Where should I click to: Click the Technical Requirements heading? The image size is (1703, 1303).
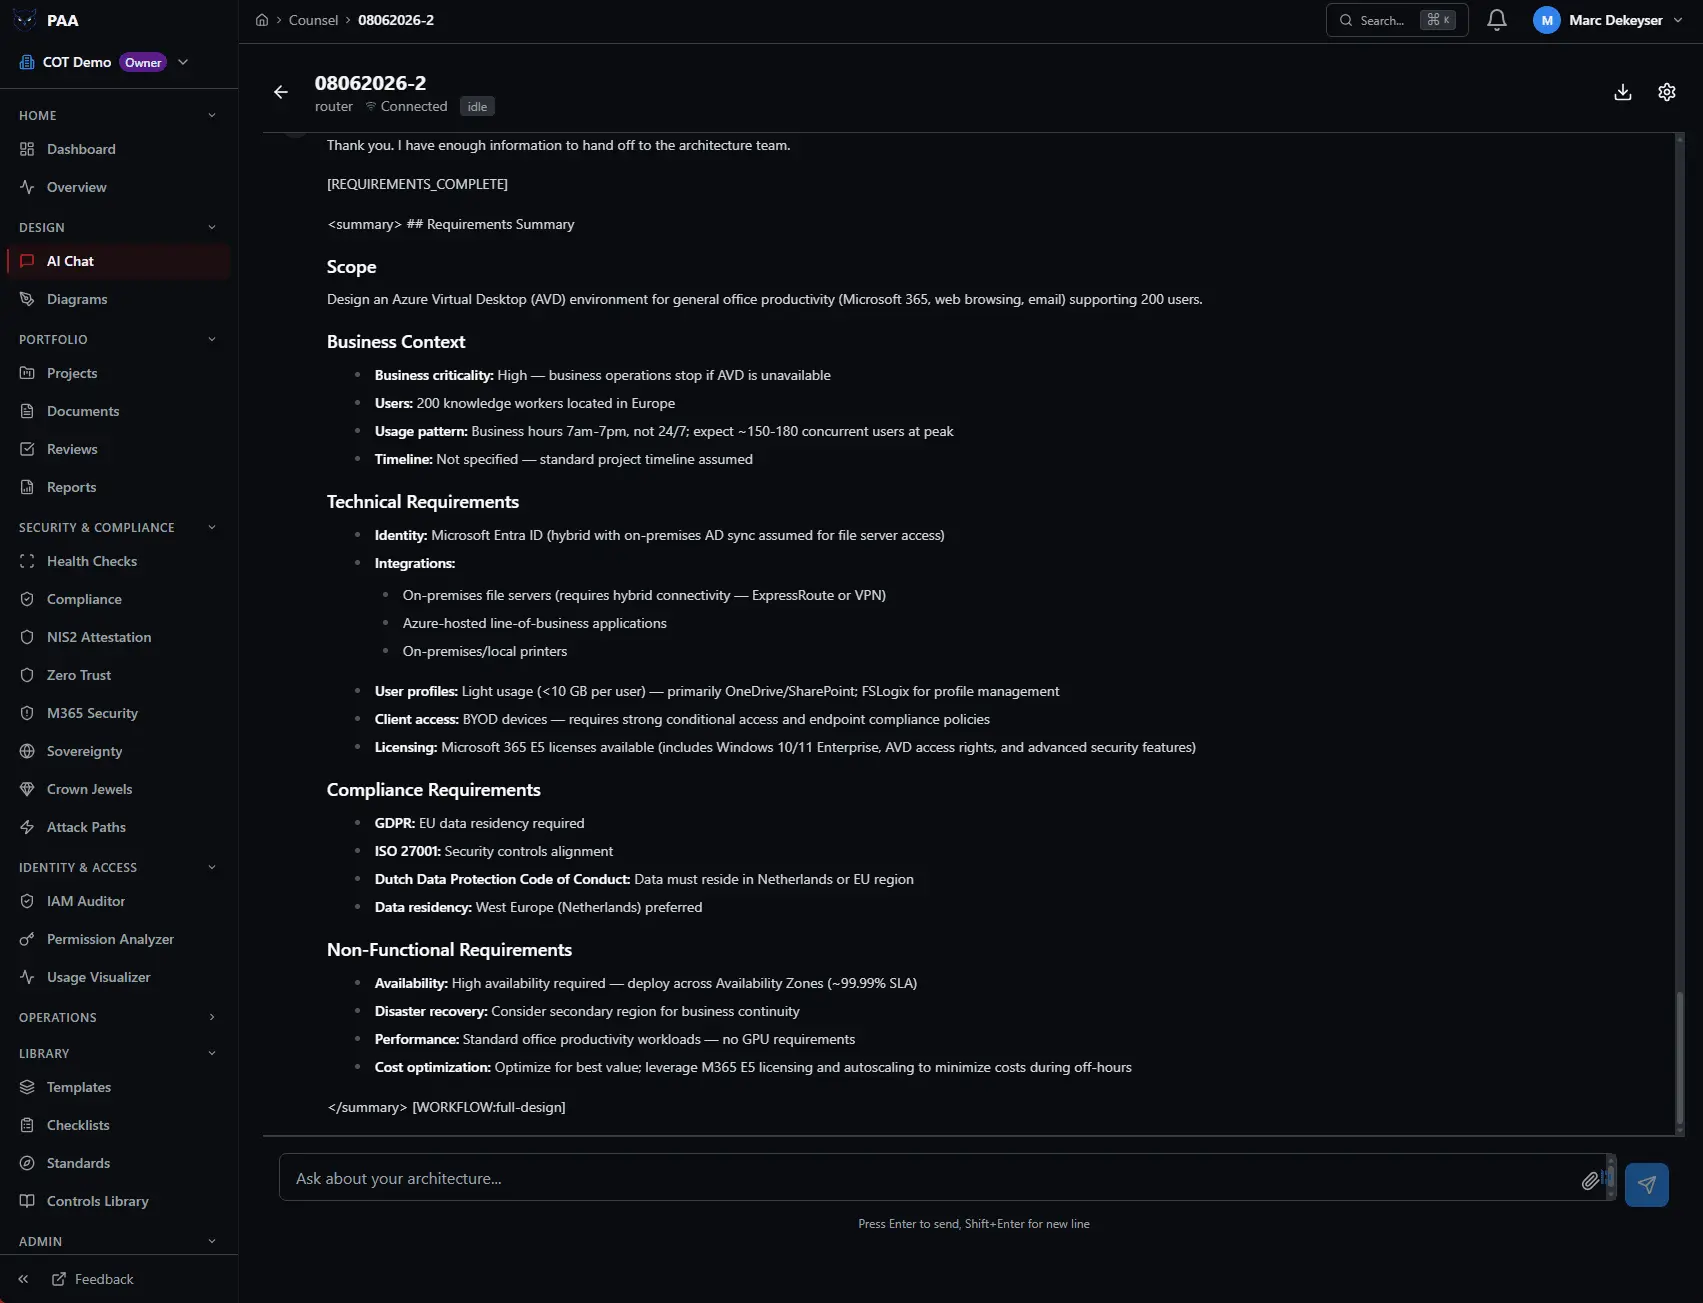(423, 502)
